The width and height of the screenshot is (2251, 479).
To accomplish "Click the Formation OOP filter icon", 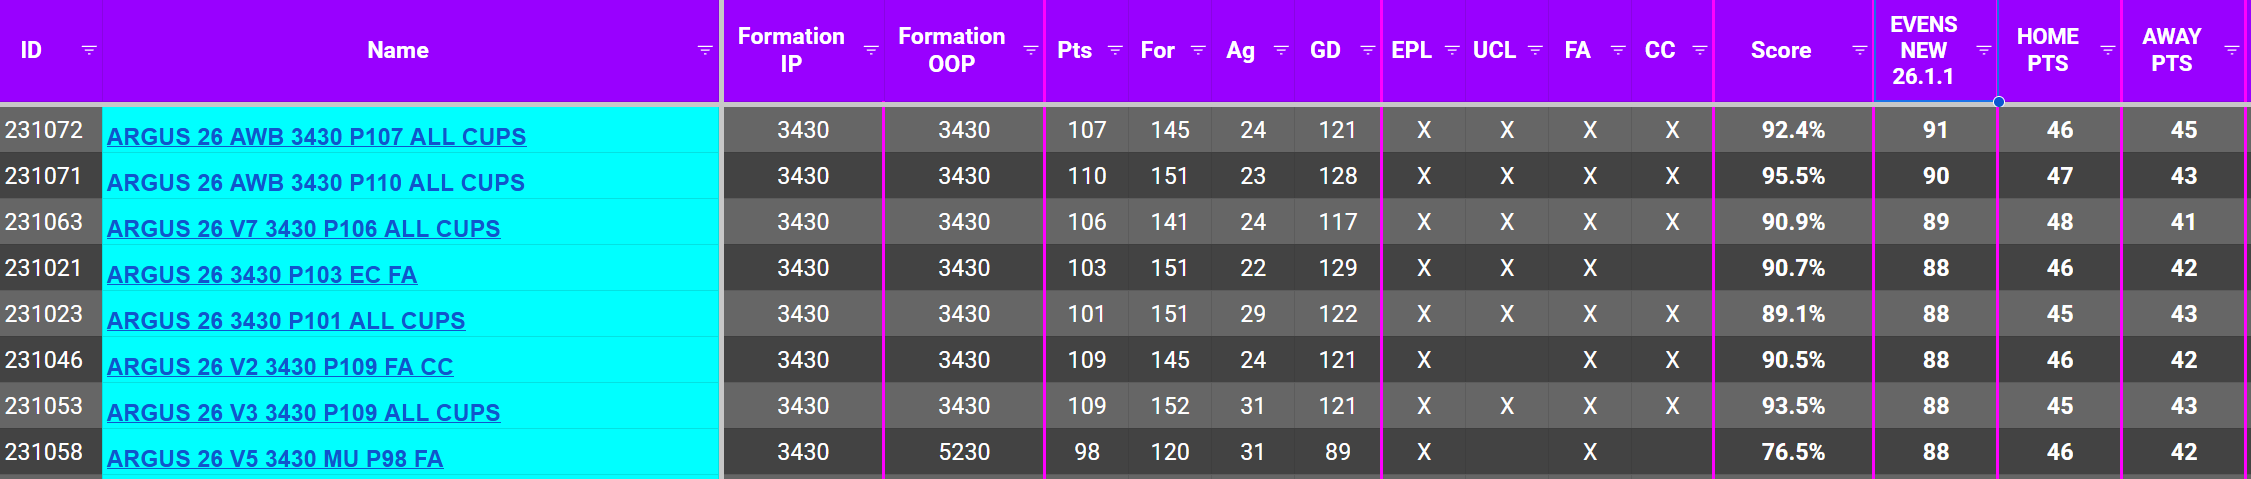I will pos(1031,50).
